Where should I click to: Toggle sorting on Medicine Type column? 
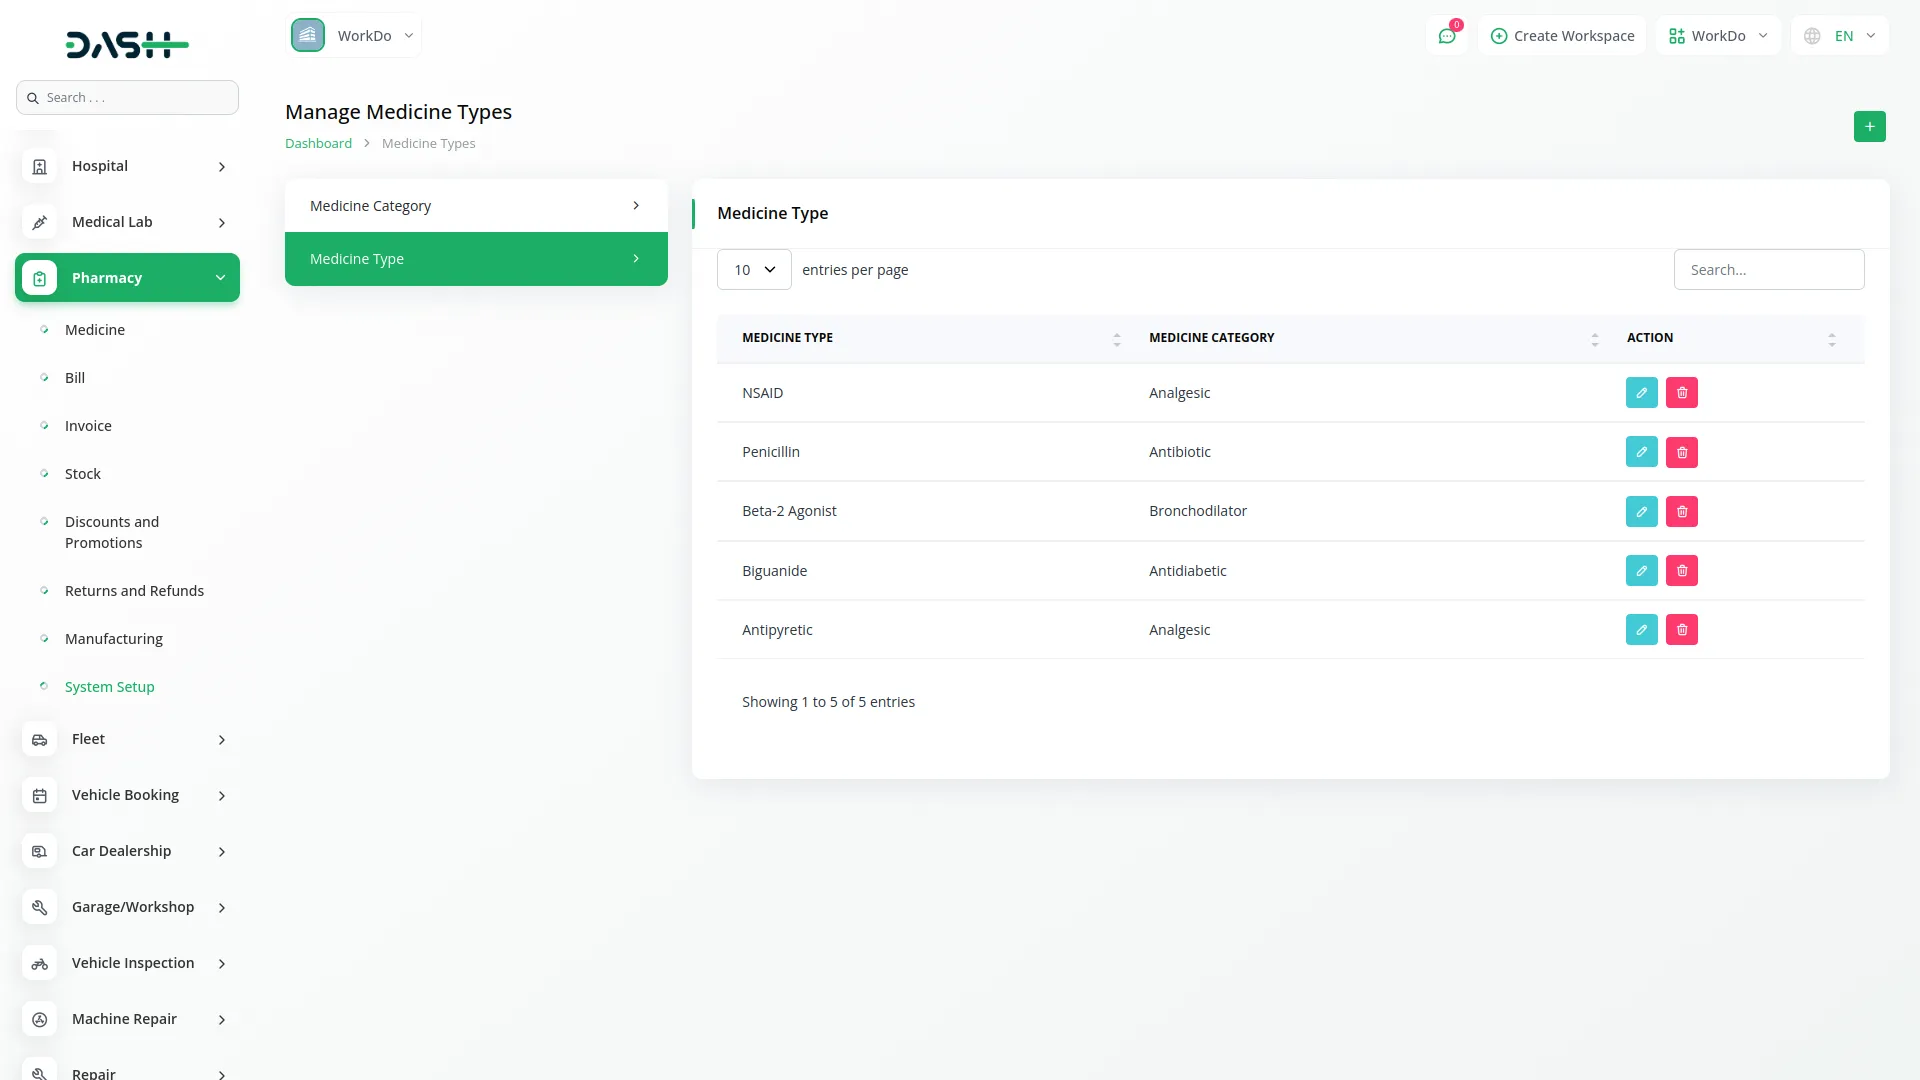point(1117,339)
